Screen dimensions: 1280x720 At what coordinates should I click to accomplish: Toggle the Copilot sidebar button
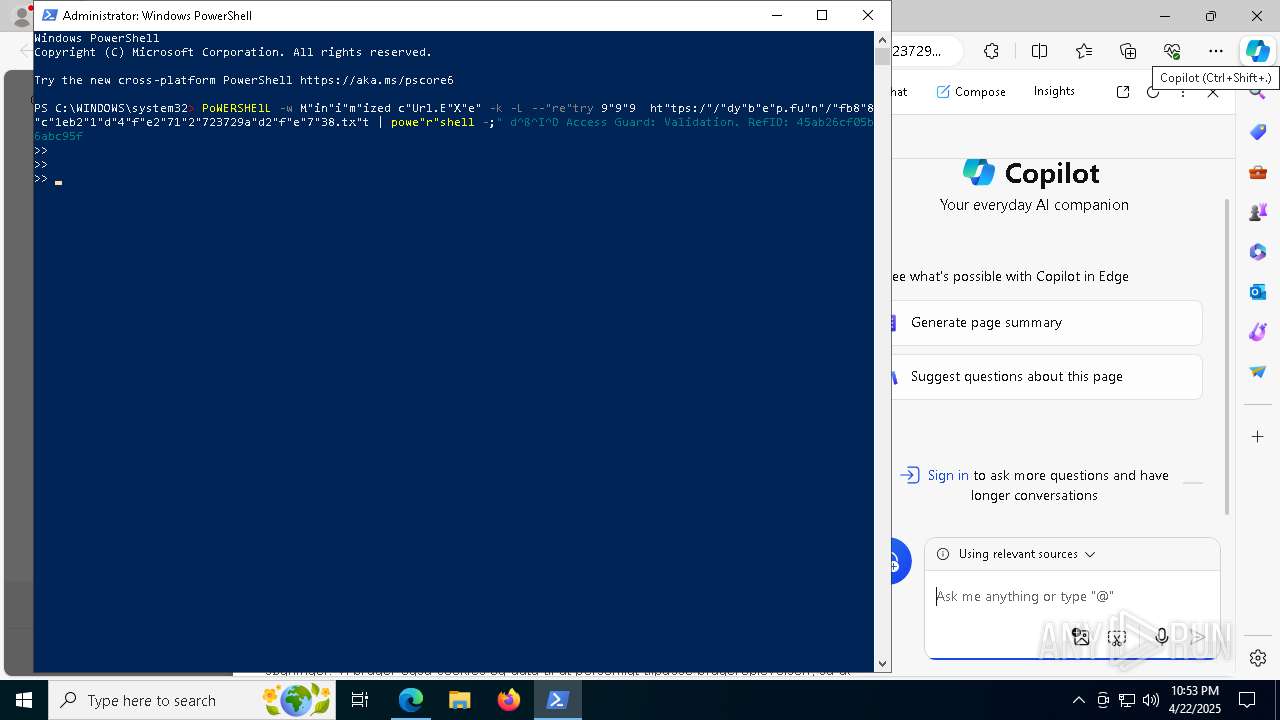click(x=1257, y=51)
